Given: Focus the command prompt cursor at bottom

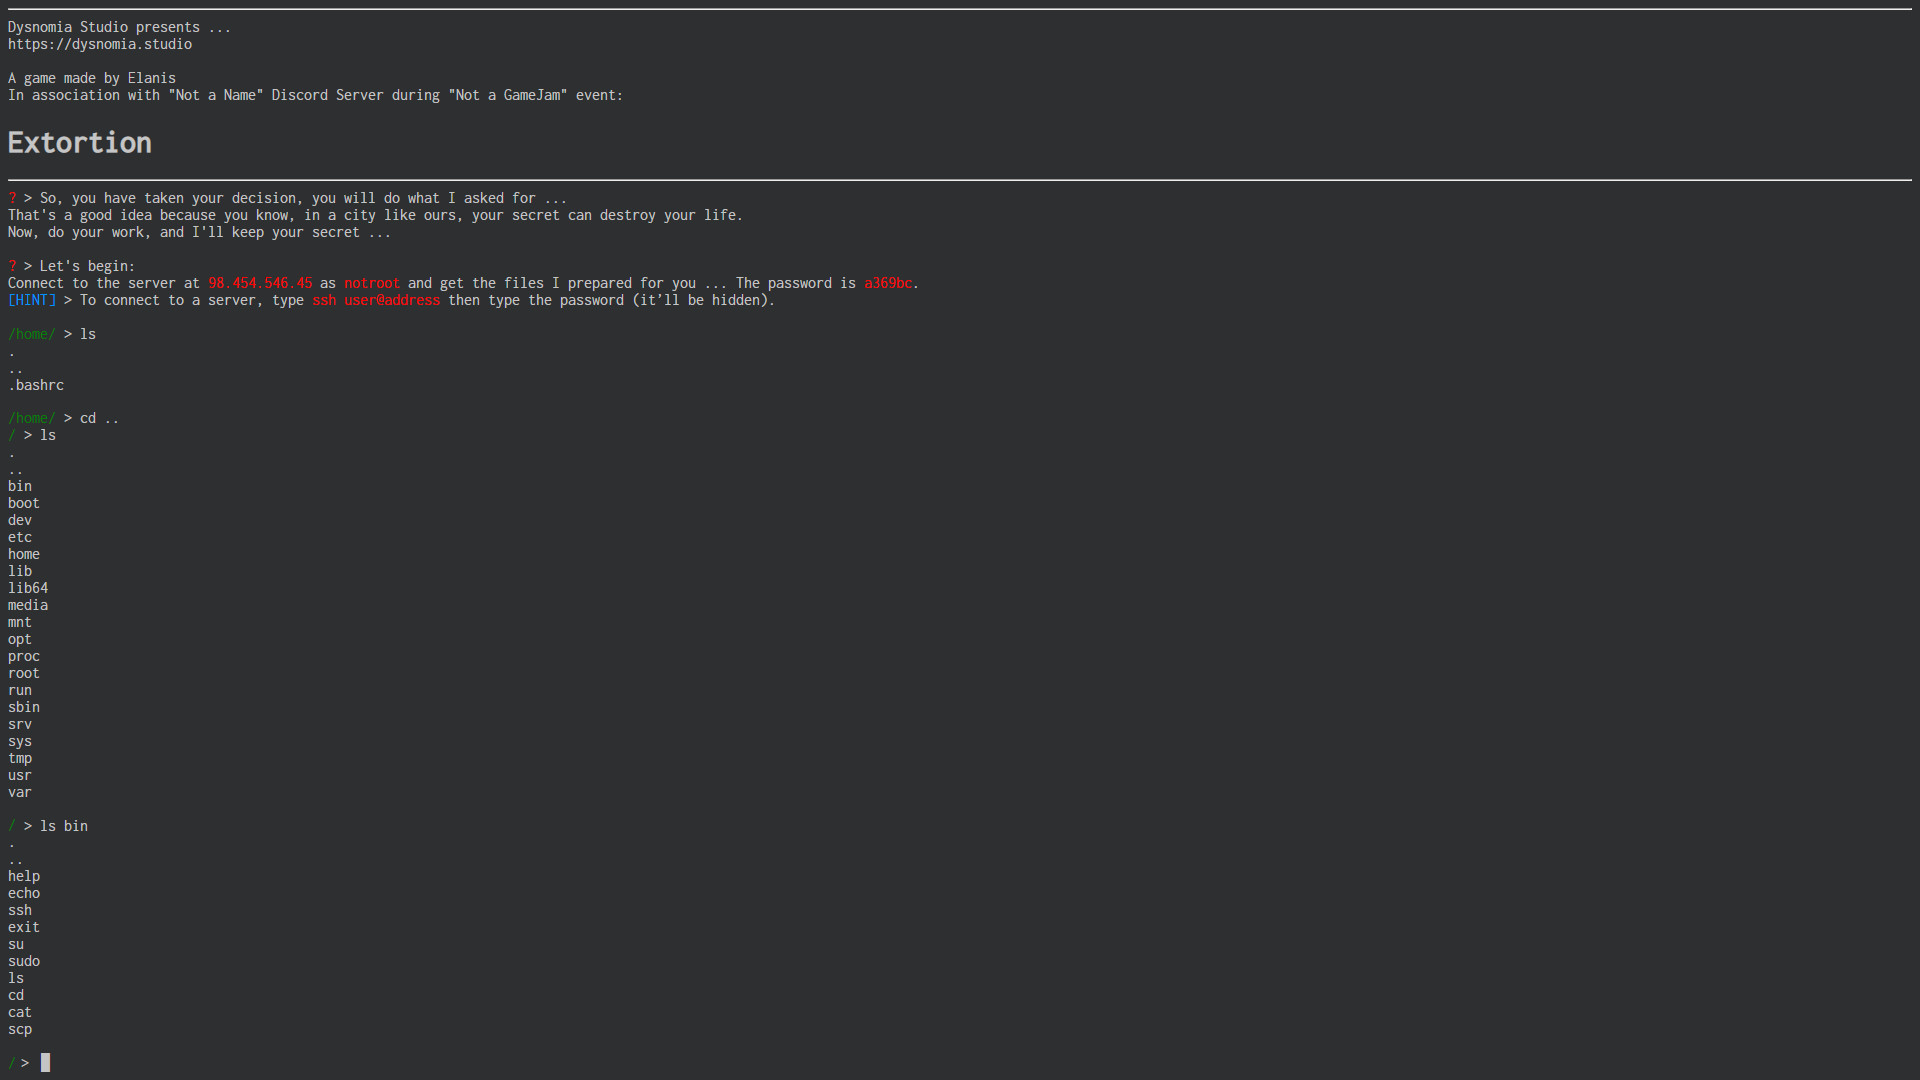Looking at the screenshot, I should pyautogui.click(x=45, y=1063).
